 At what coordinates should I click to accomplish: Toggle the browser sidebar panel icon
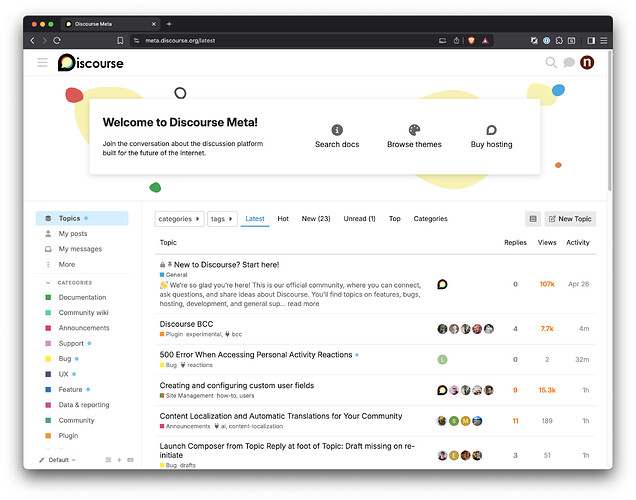(591, 41)
